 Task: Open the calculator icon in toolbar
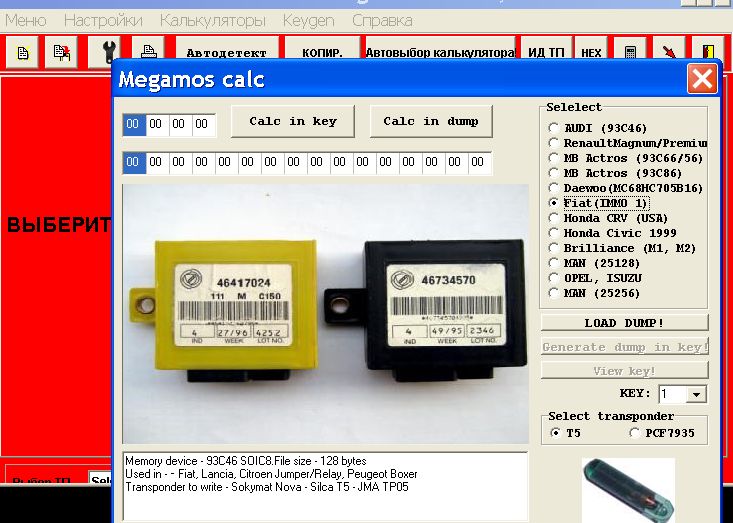pos(630,49)
